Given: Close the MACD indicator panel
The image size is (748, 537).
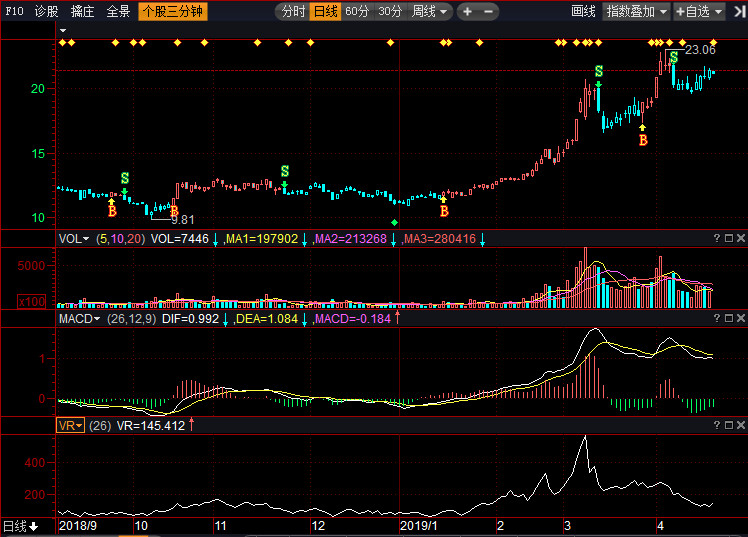Looking at the screenshot, I should coord(740,318).
